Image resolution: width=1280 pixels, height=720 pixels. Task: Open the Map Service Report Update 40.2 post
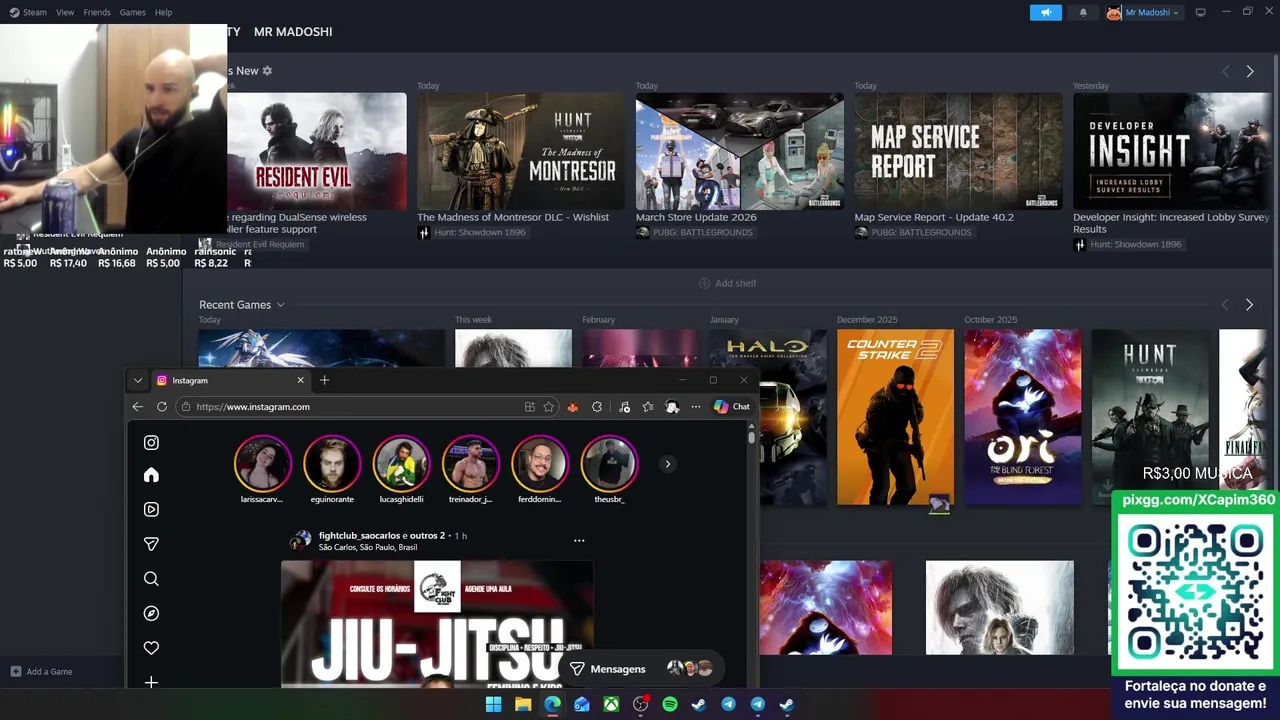coord(958,151)
